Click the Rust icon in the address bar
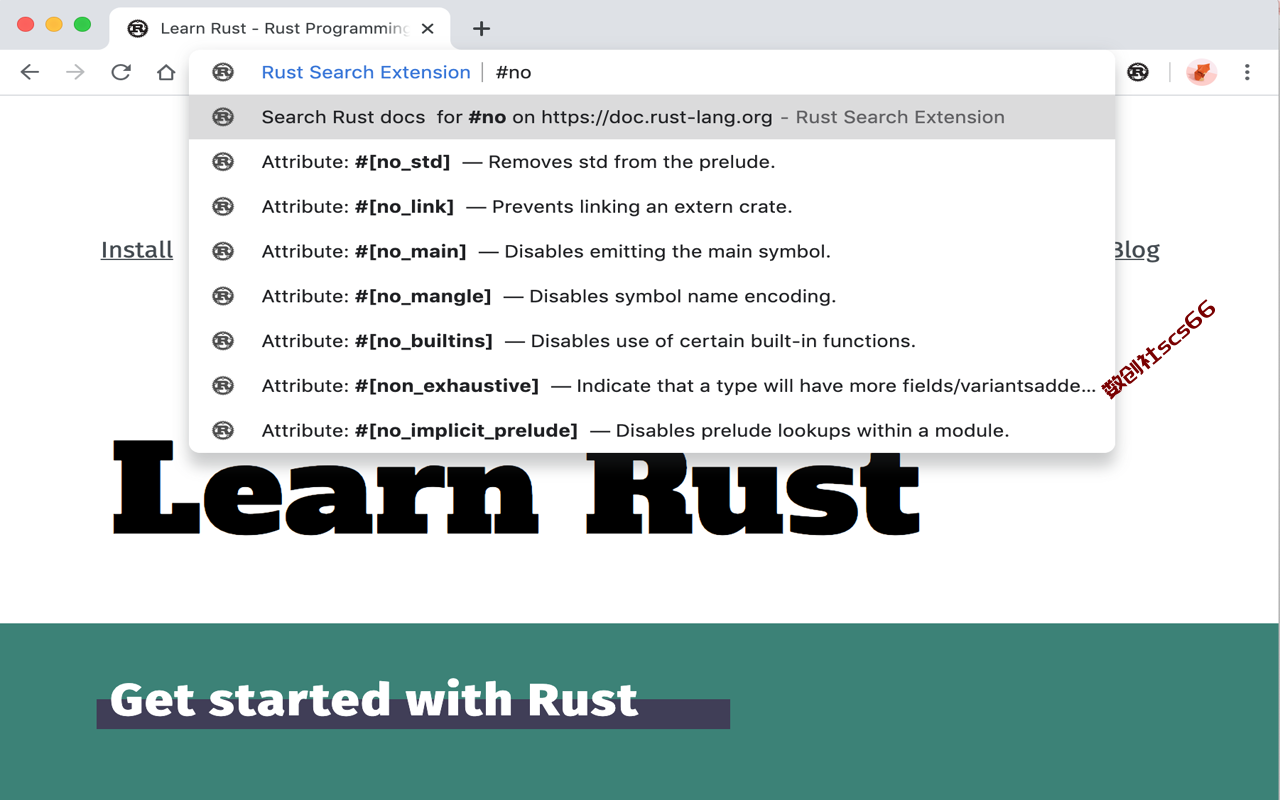The height and width of the screenshot is (800, 1280). tap(223, 72)
